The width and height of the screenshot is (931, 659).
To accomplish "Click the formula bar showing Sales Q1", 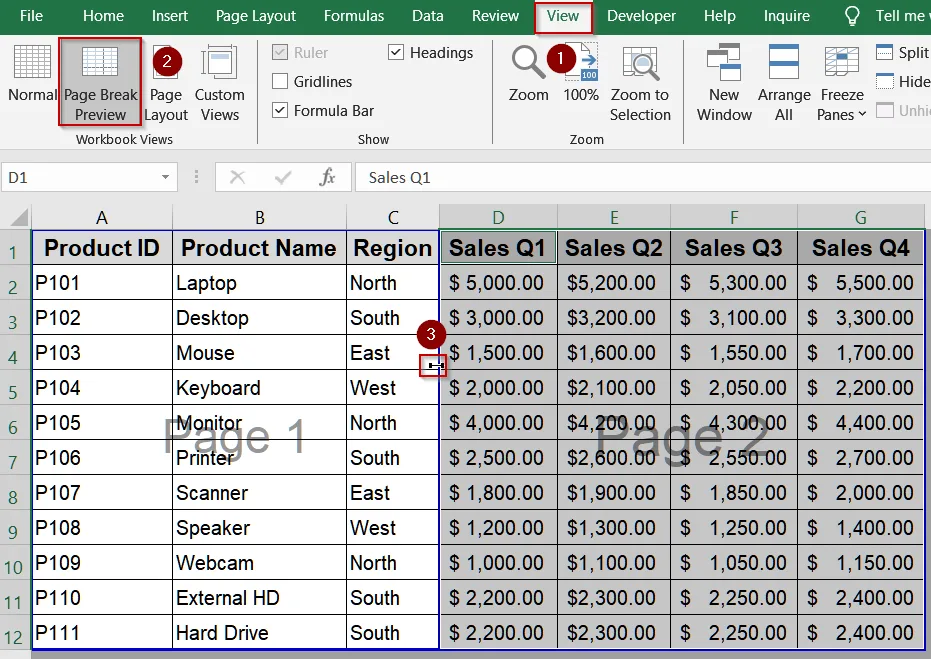I will coord(643,177).
